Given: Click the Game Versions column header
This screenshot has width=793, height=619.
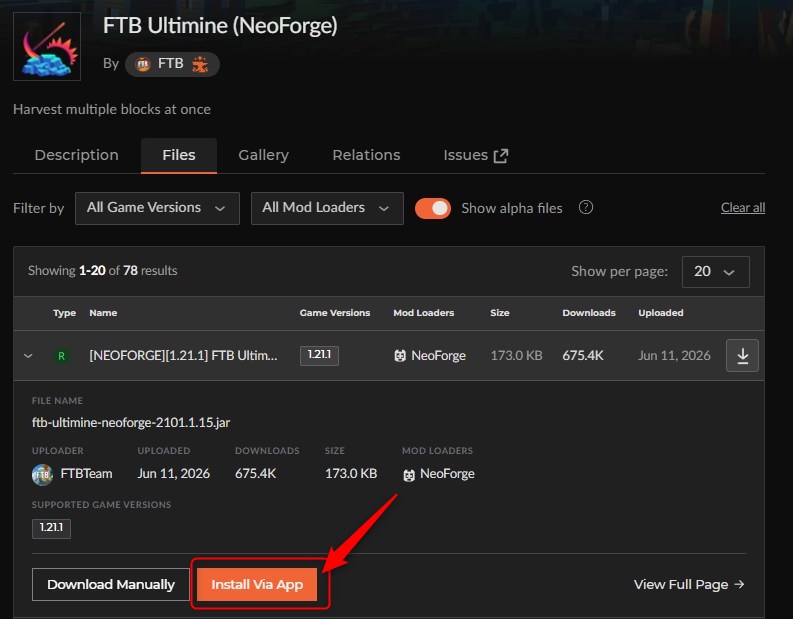Looking at the screenshot, I should point(335,313).
